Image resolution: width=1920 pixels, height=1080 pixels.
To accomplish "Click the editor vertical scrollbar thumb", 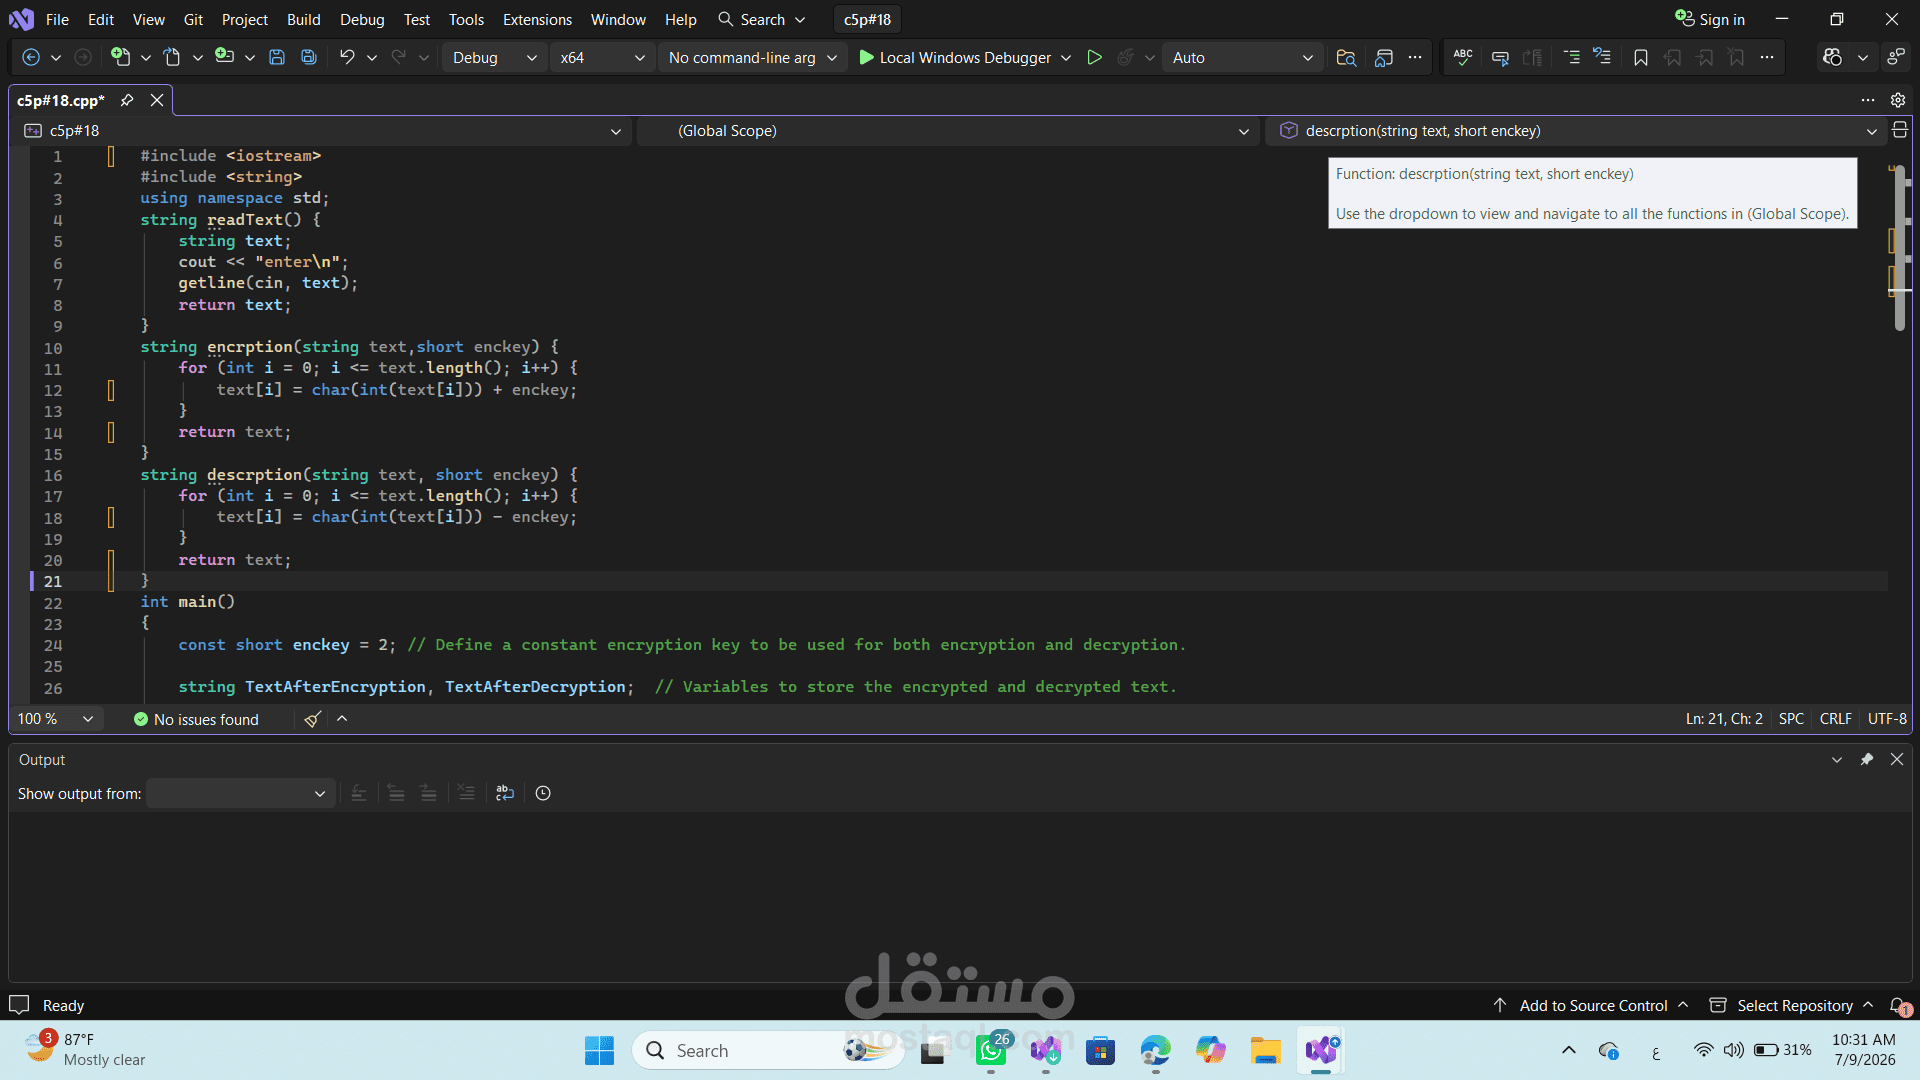I will pyautogui.click(x=1900, y=248).
